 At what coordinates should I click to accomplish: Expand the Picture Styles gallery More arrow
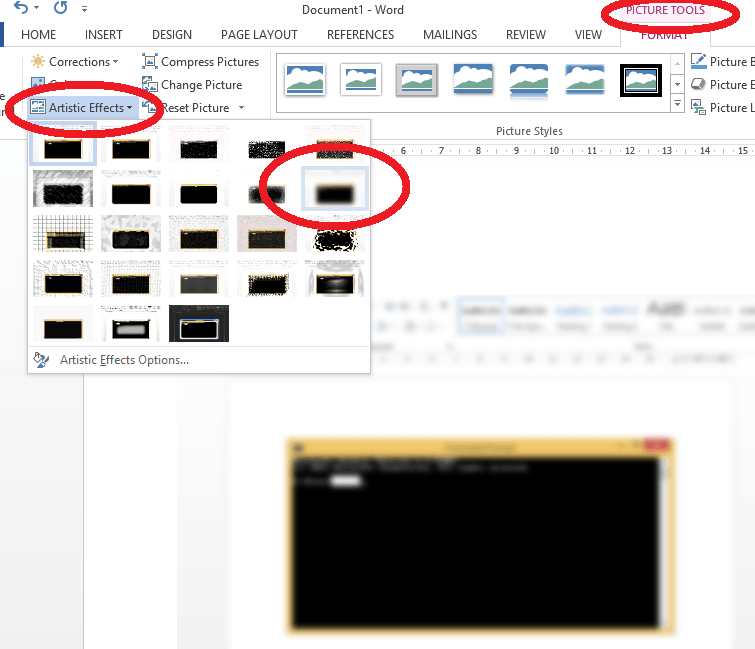point(677,103)
